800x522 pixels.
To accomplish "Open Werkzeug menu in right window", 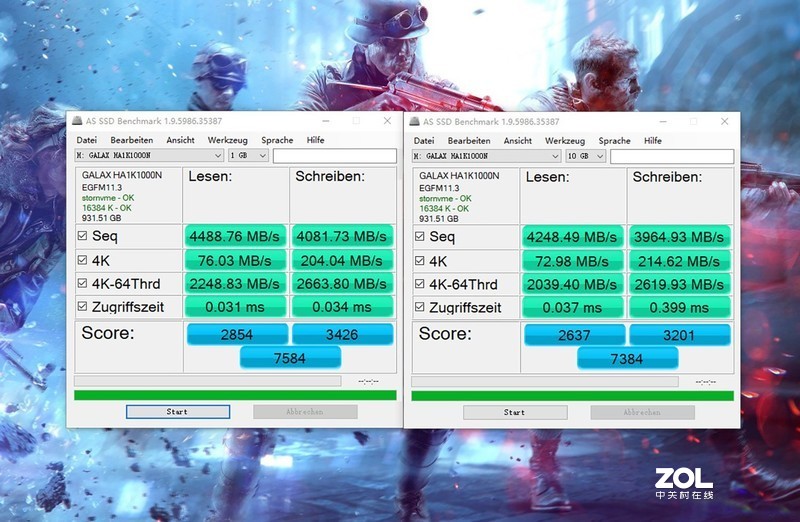I will pos(565,140).
